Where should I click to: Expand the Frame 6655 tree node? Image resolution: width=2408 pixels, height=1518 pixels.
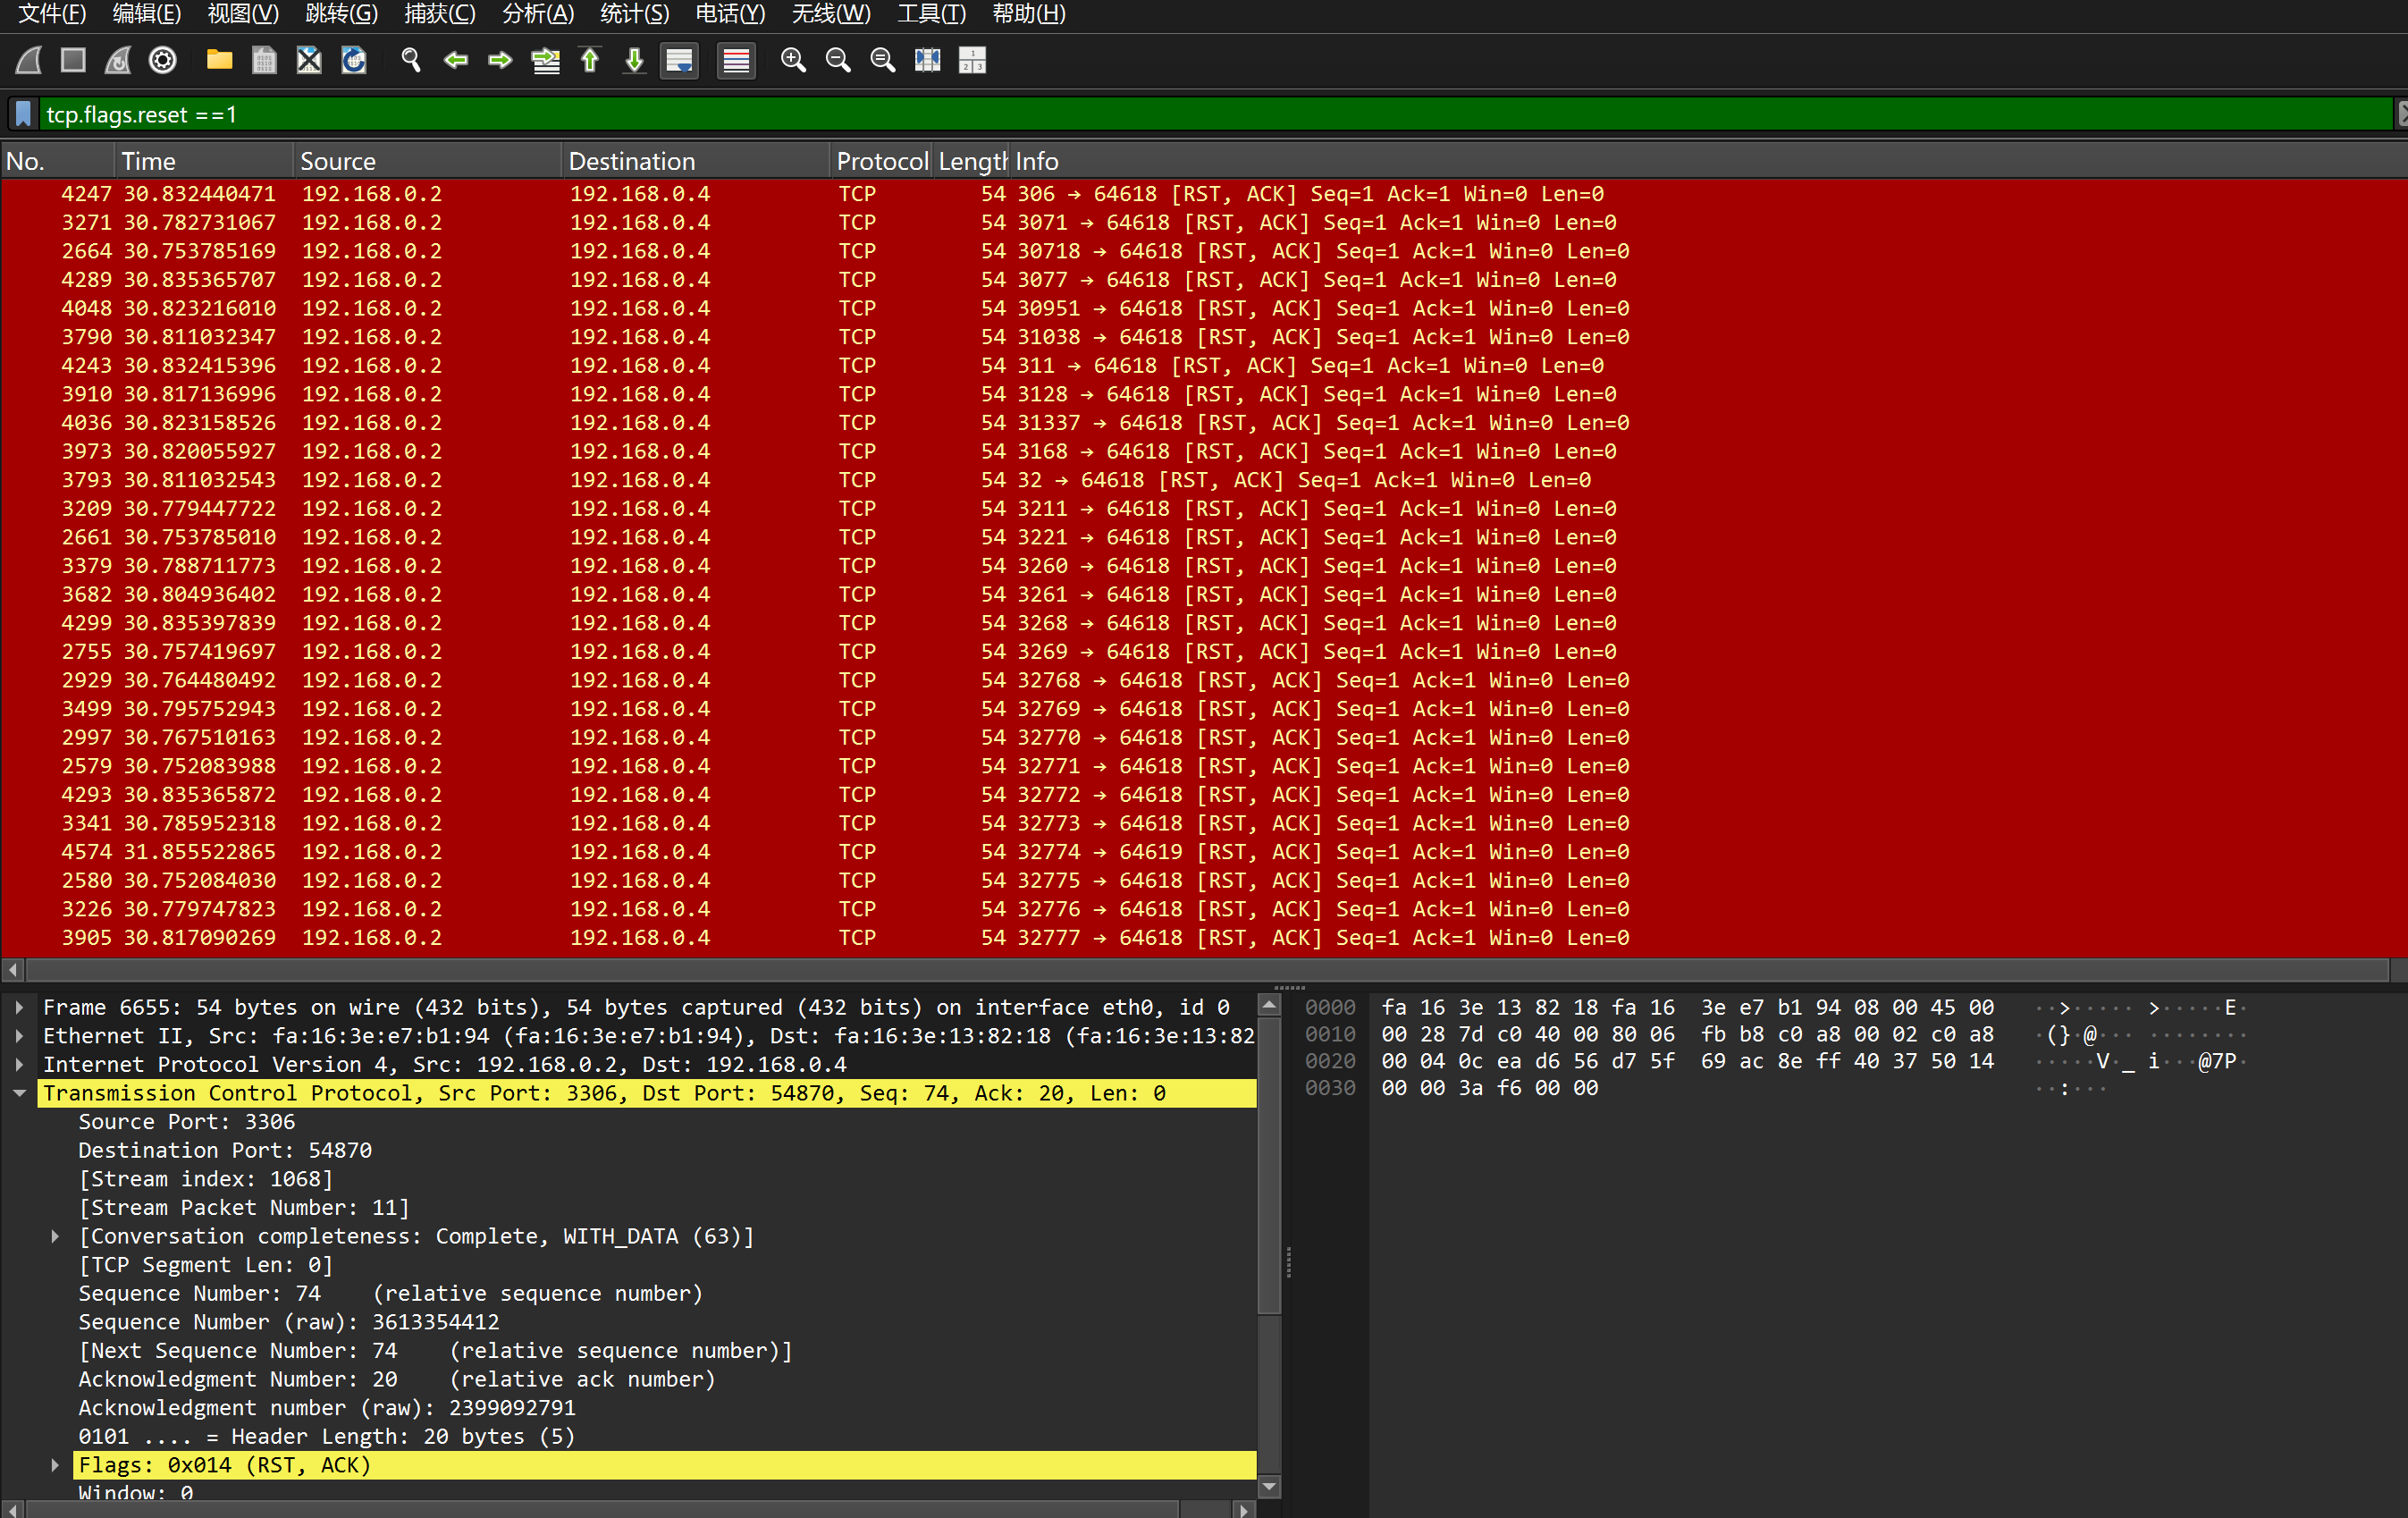[x=19, y=1007]
